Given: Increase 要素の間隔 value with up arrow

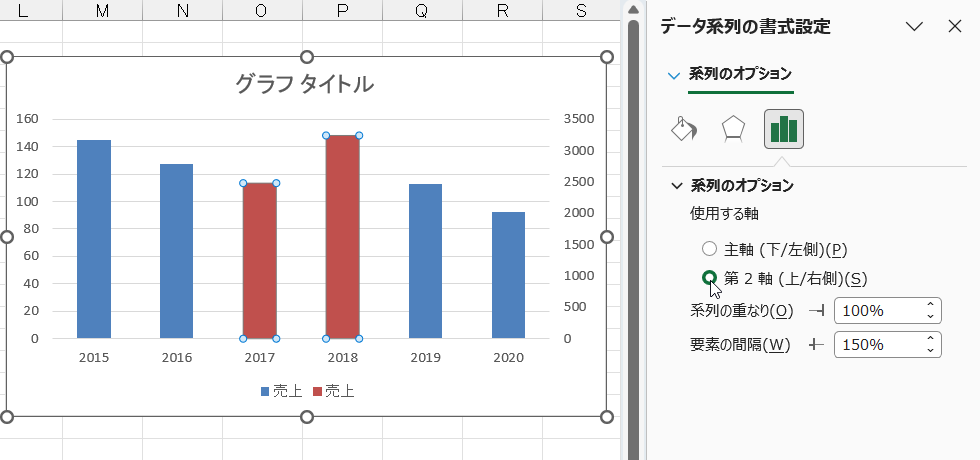Looking at the screenshot, I should tap(931, 339).
